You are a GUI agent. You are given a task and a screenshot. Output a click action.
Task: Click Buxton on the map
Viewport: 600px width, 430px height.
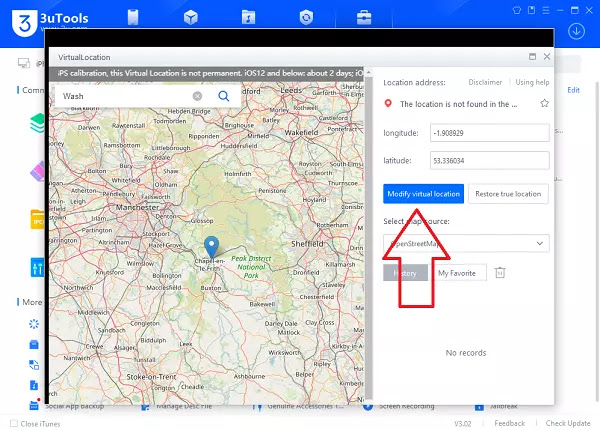[211, 288]
